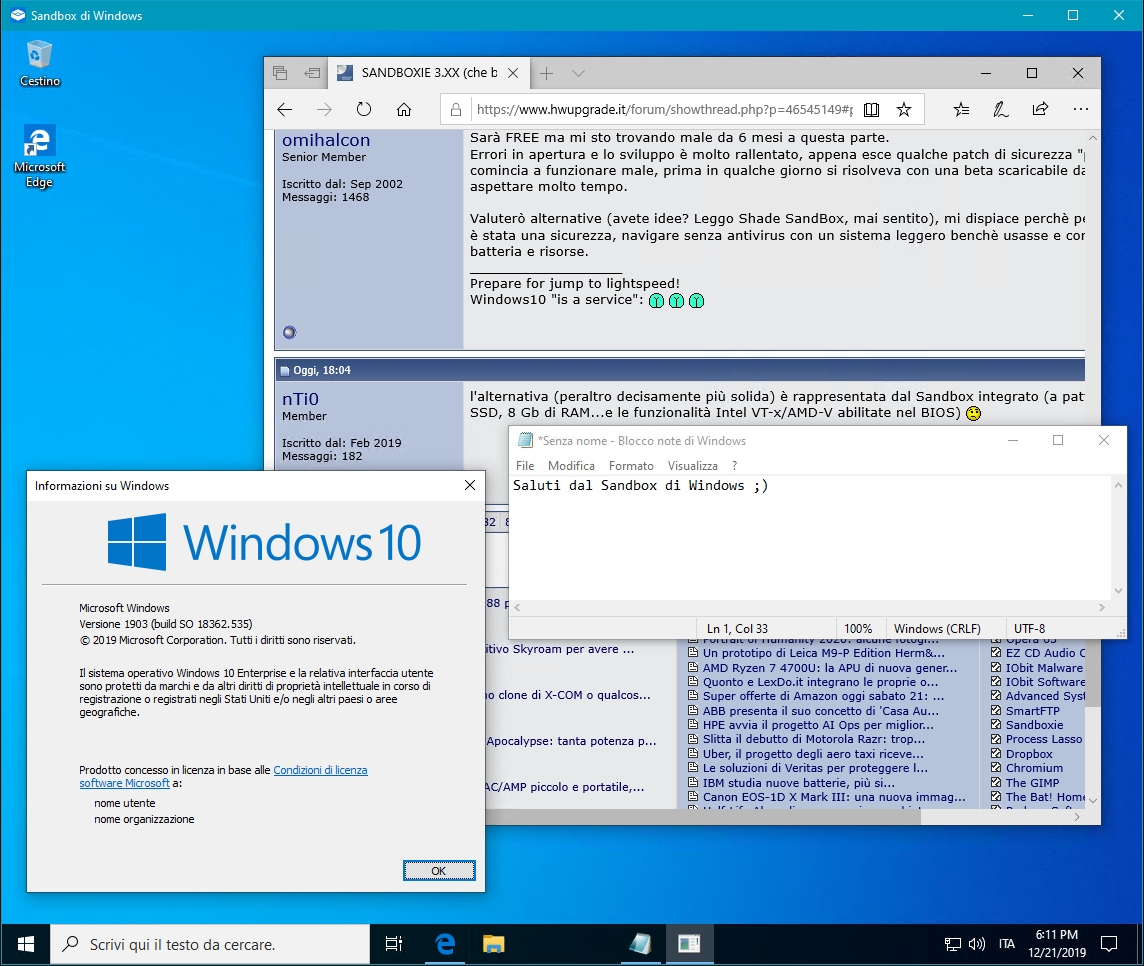
Task: Open the Process Lasso download link
Action: (1043, 739)
